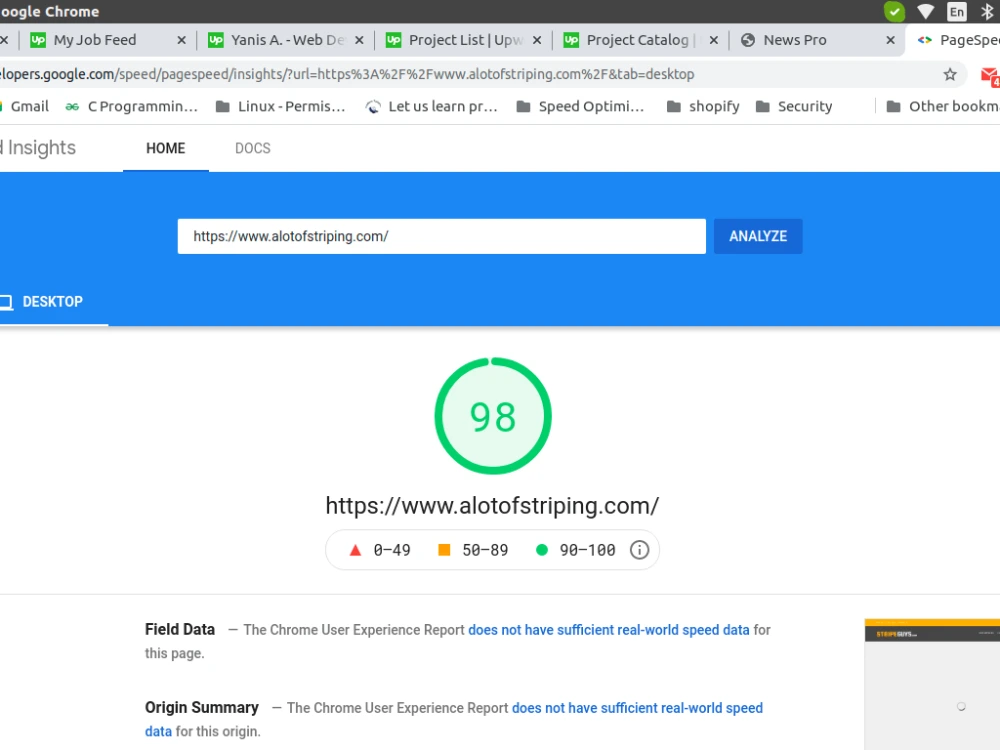1000x750 pixels.
Task: Click the PageSpeed favicon on the active tab
Action: click(925, 40)
